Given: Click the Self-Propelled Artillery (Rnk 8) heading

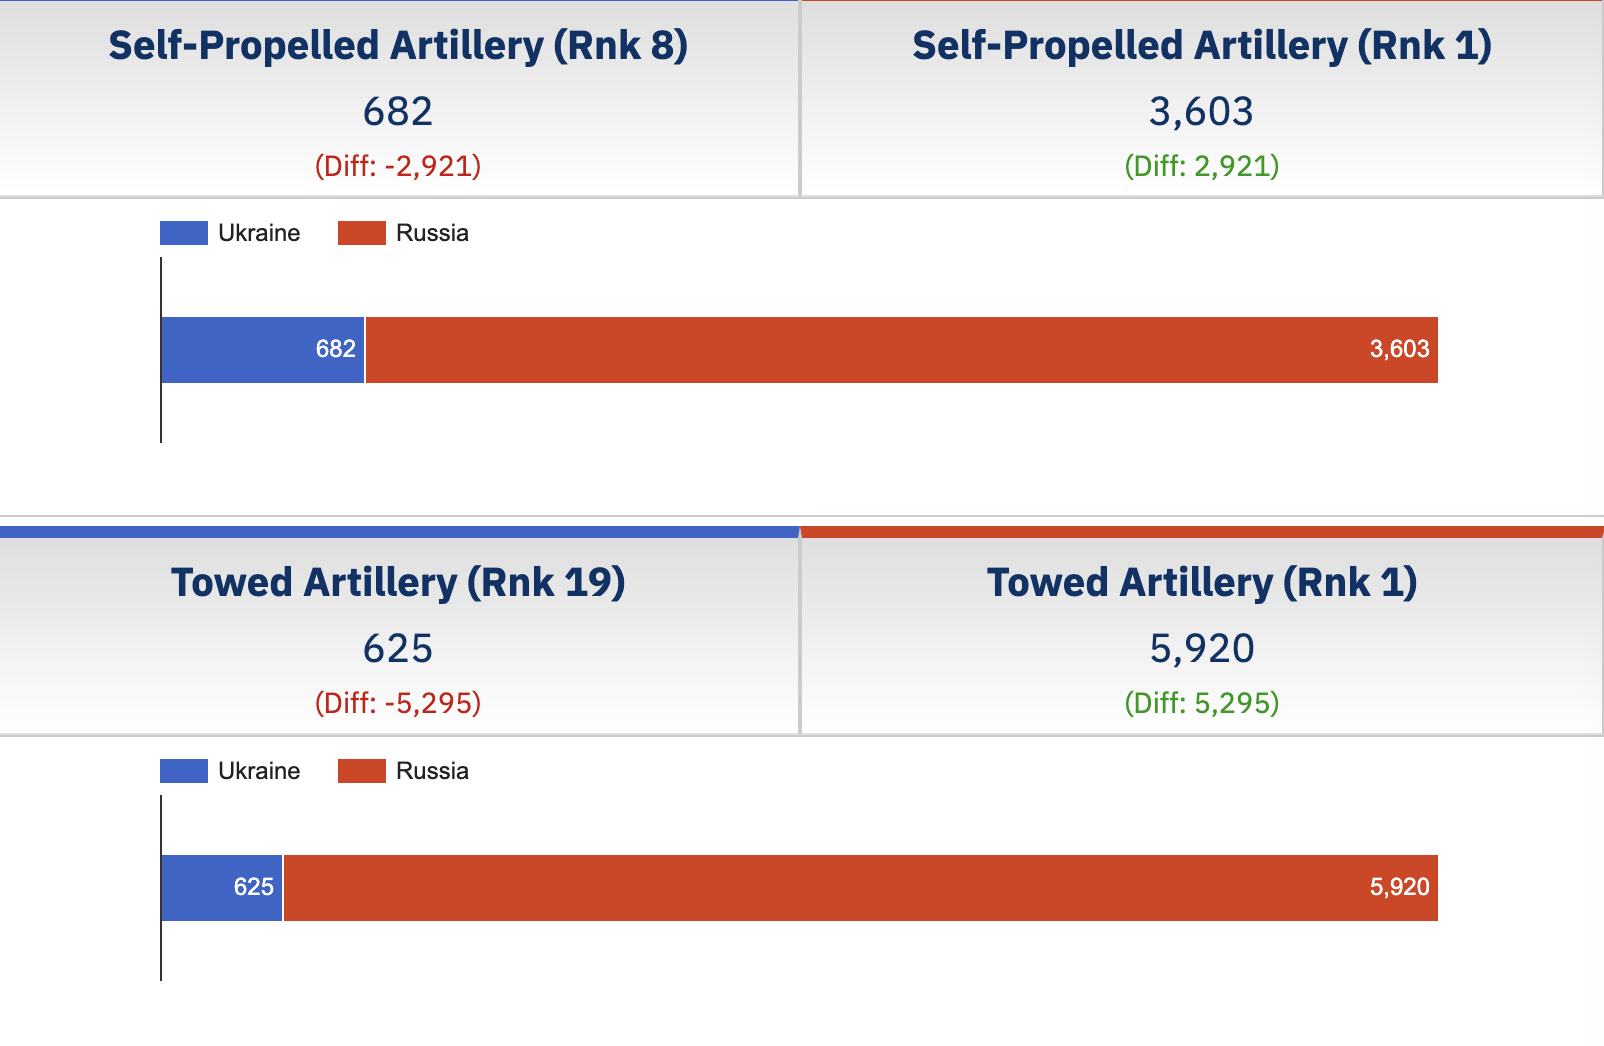Looking at the screenshot, I should click(398, 46).
